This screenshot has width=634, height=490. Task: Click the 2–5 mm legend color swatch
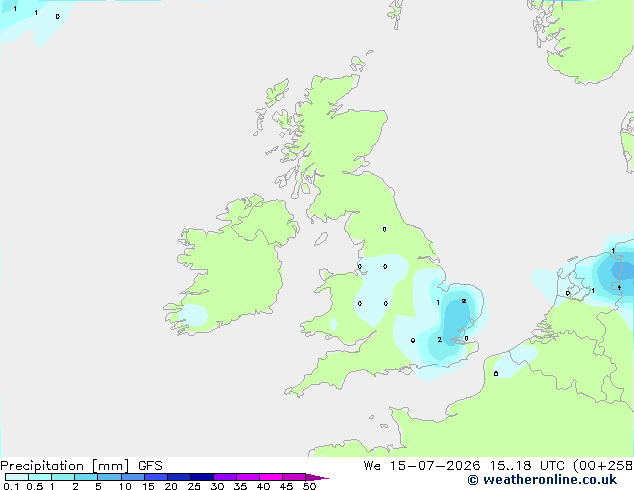[x=86, y=477]
